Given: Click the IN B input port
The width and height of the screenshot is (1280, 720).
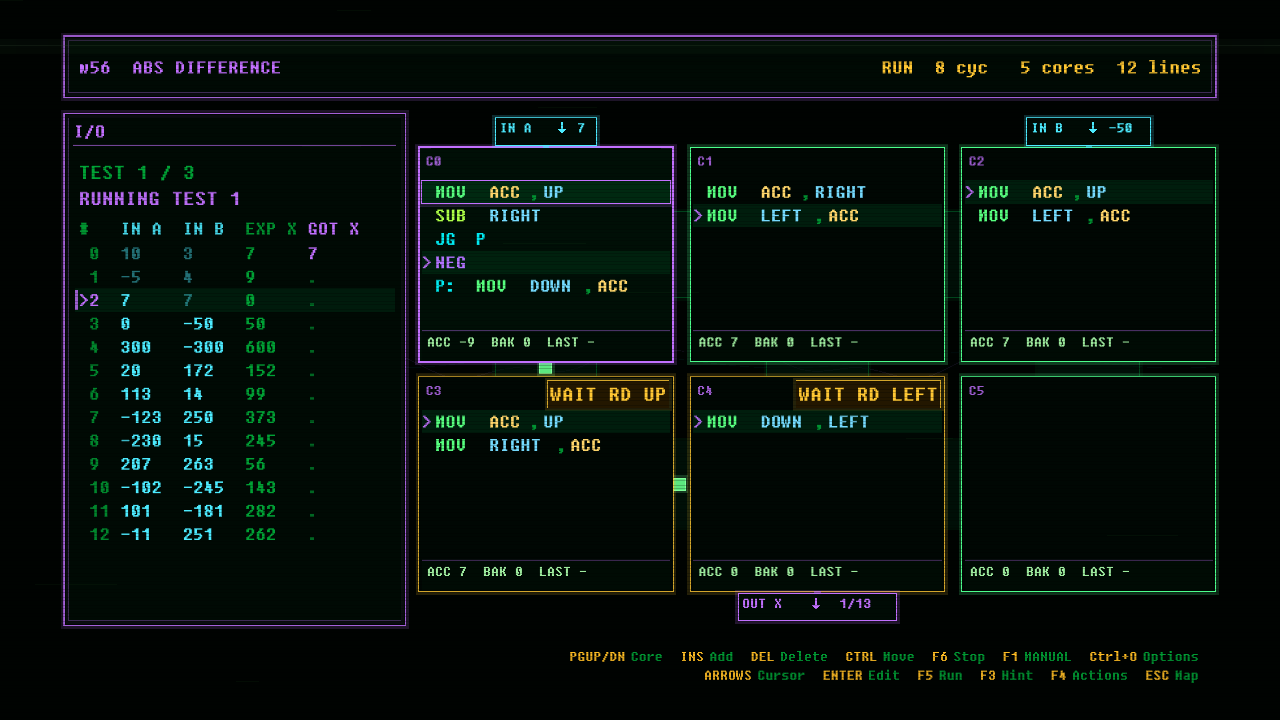Looking at the screenshot, I should tap(1088, 130).
